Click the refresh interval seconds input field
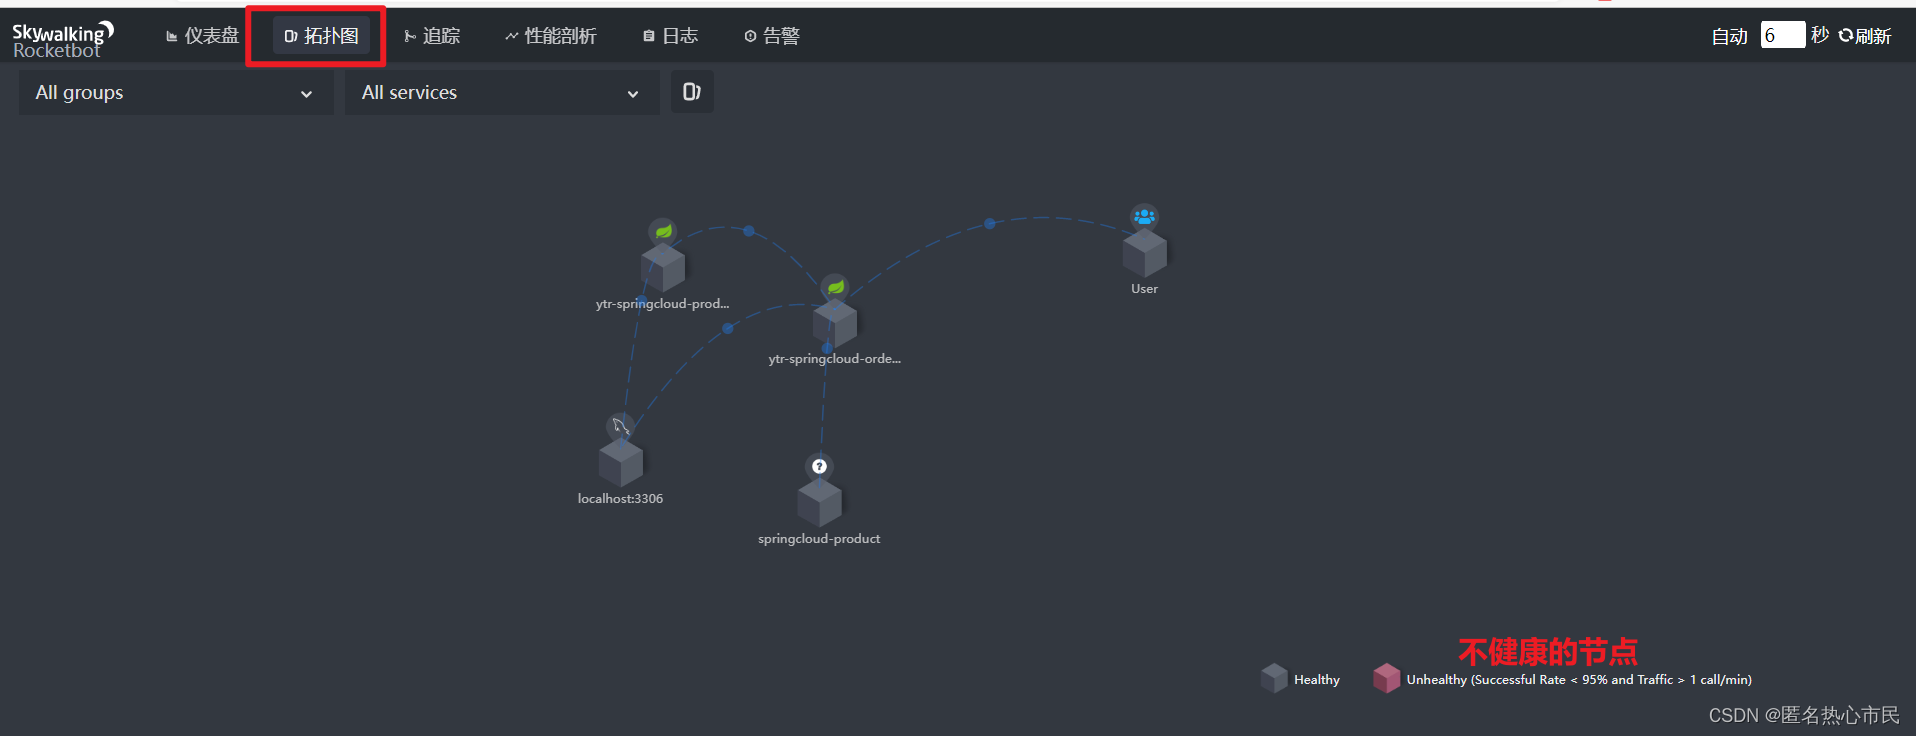This screenshot has width=1916, height=736. pyautogui.click(x=1782, y=35)
